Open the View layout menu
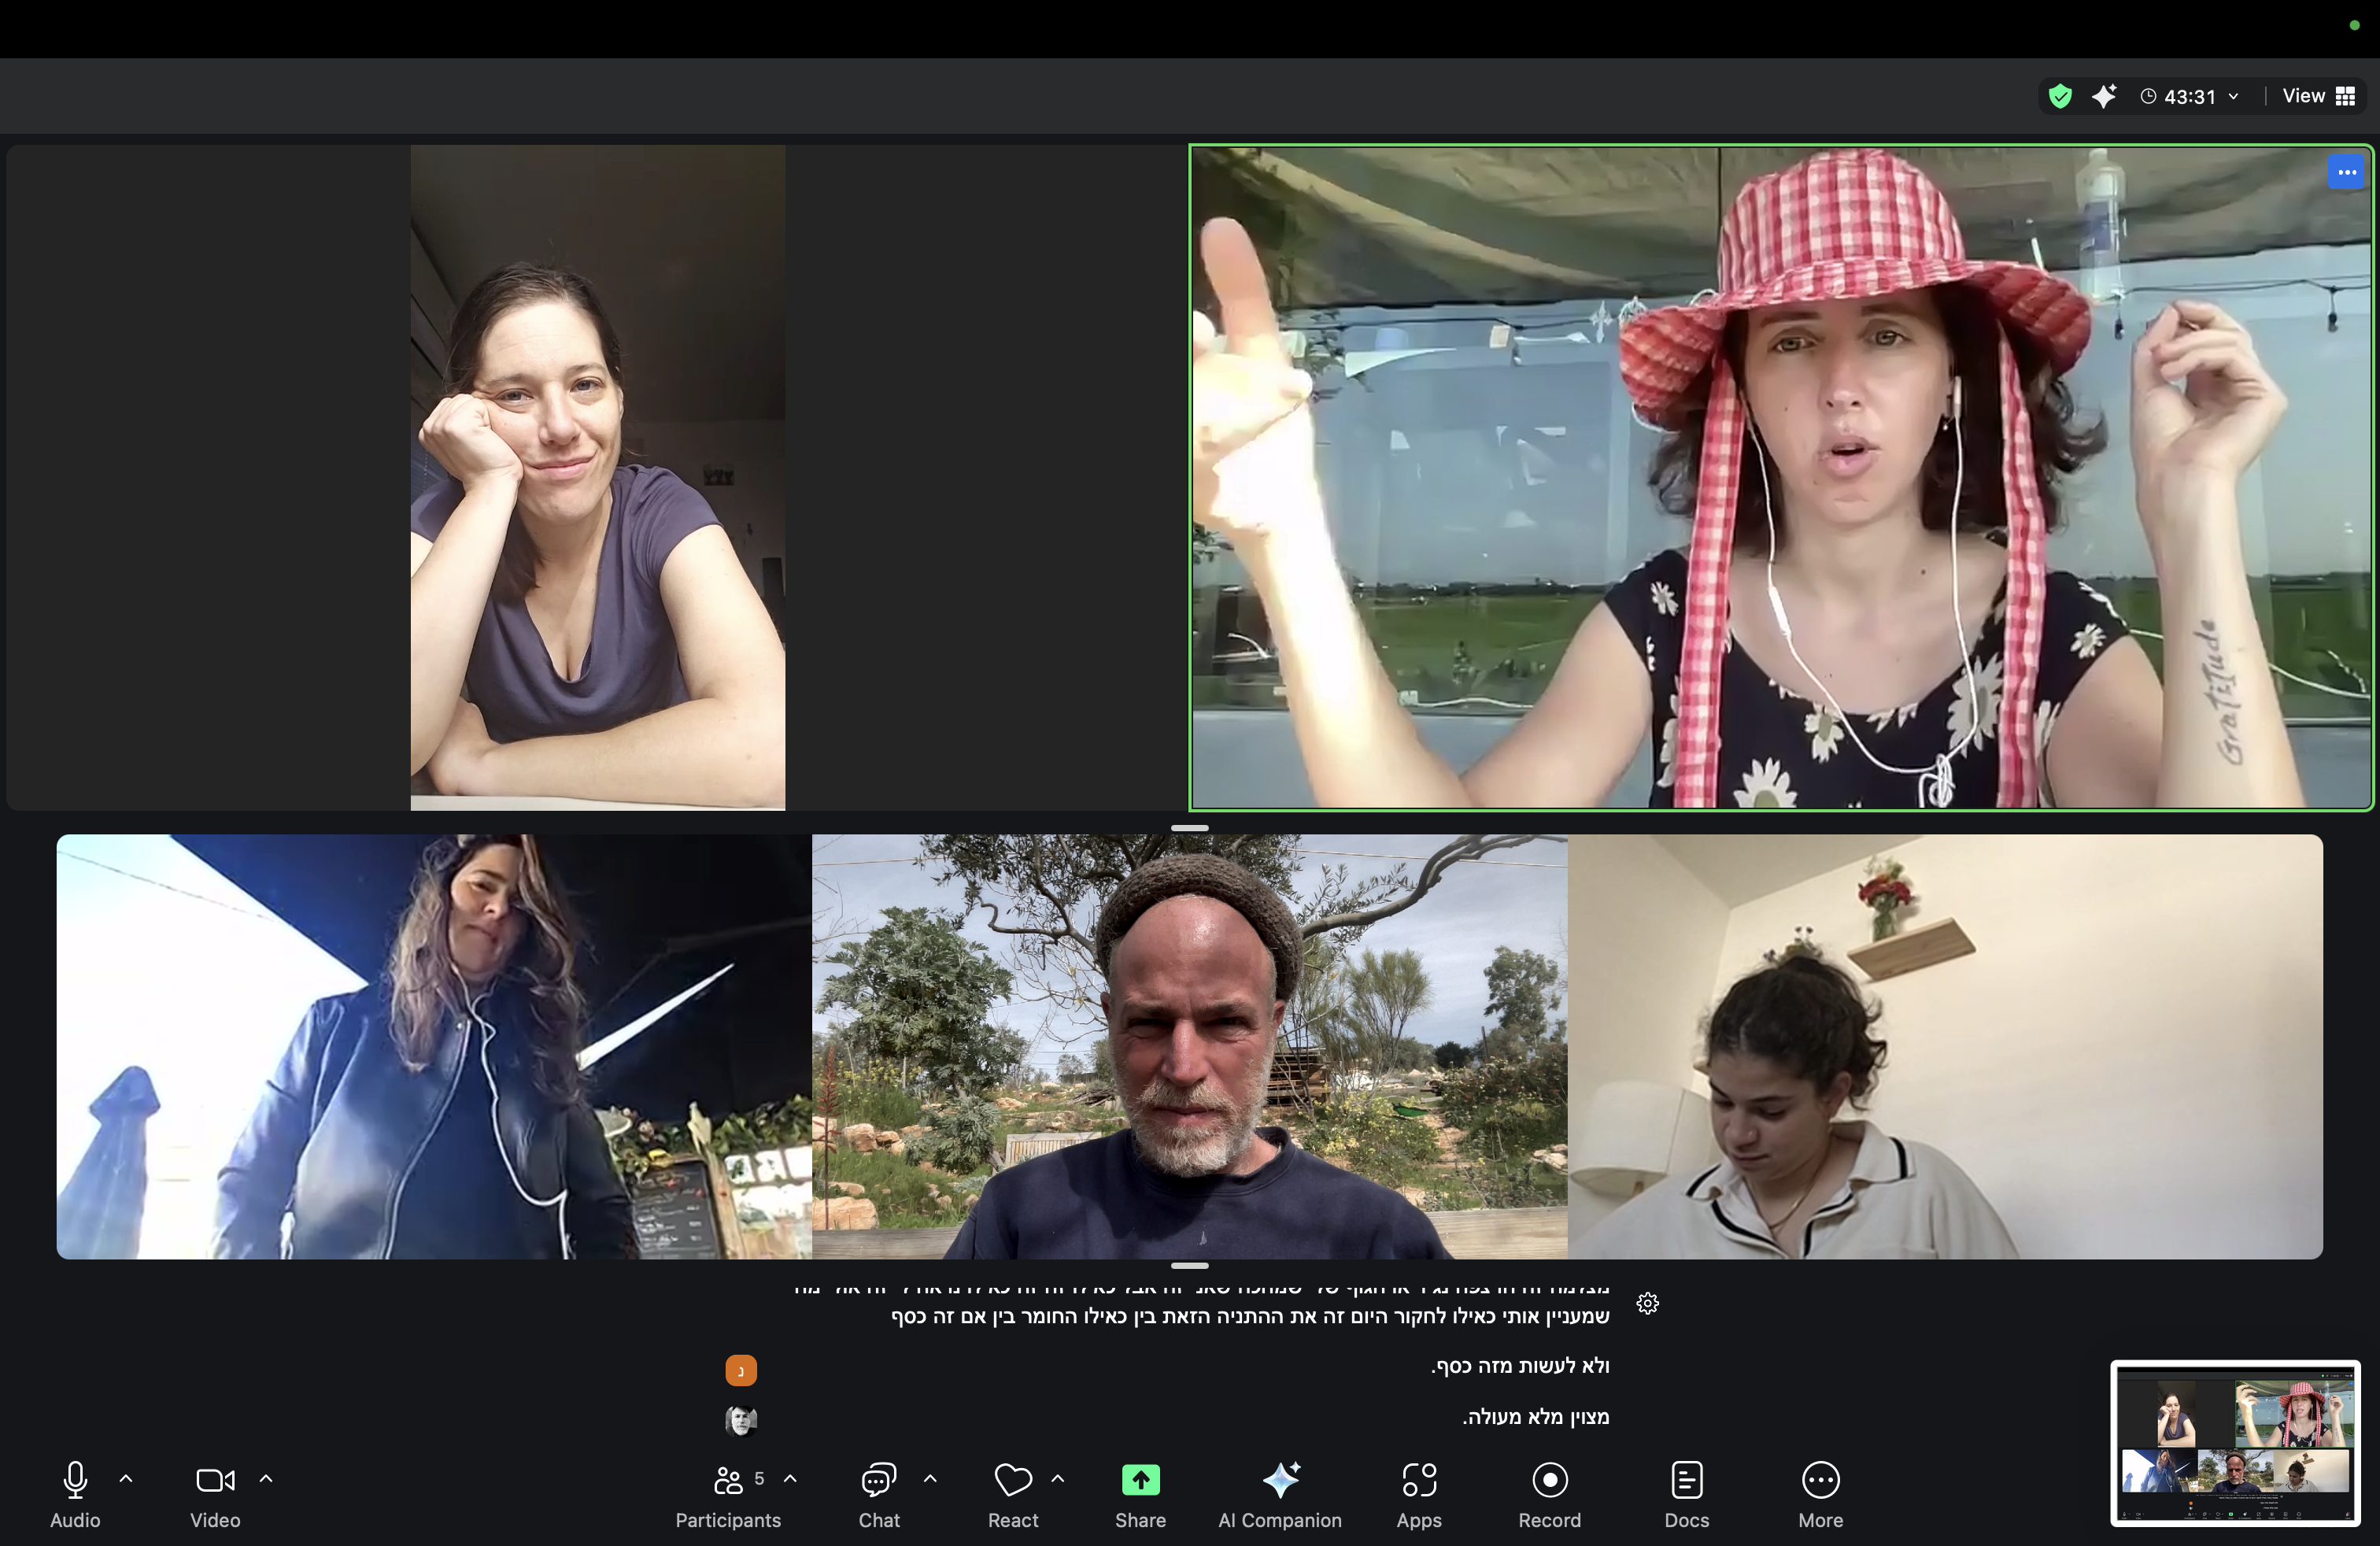2380x1546 pixels. [x=2318, y=96]
